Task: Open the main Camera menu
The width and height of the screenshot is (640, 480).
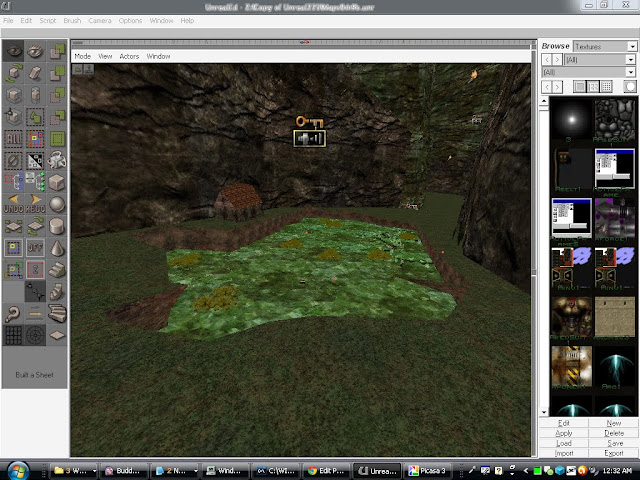Action: click(100, 20)
